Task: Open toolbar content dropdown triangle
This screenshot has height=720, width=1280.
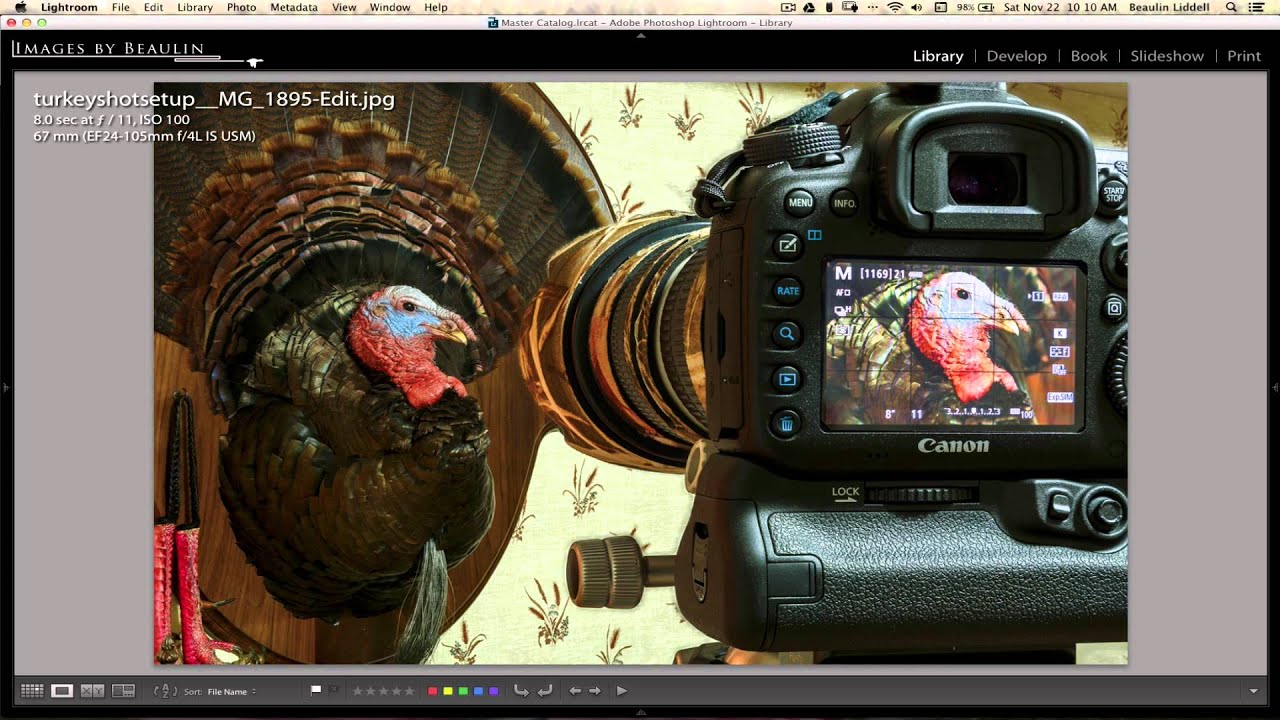Action: tap(1254, 691)
